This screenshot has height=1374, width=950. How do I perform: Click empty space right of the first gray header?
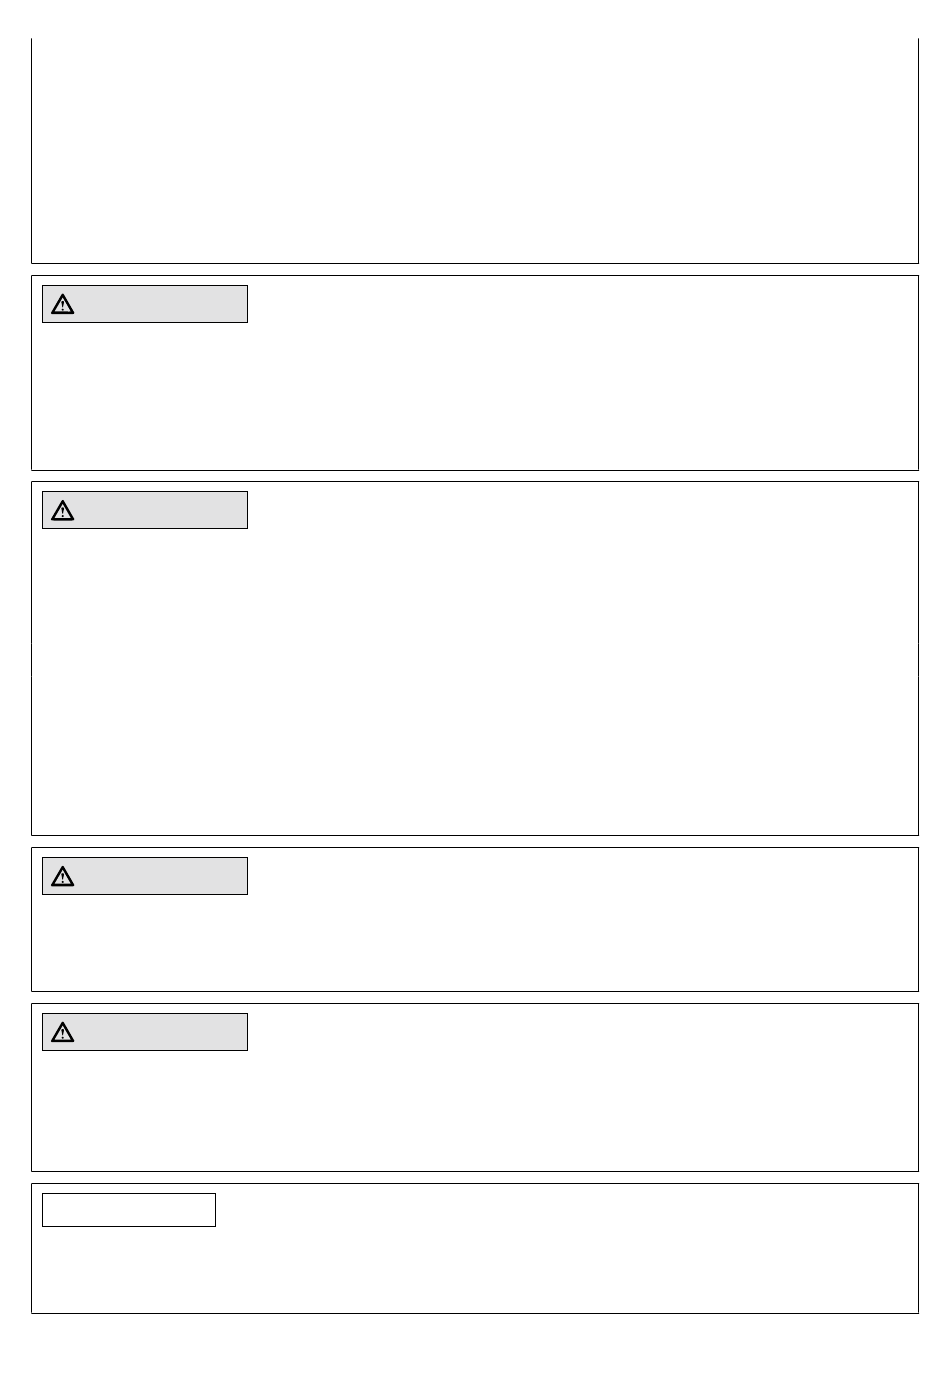click(580, 304)
